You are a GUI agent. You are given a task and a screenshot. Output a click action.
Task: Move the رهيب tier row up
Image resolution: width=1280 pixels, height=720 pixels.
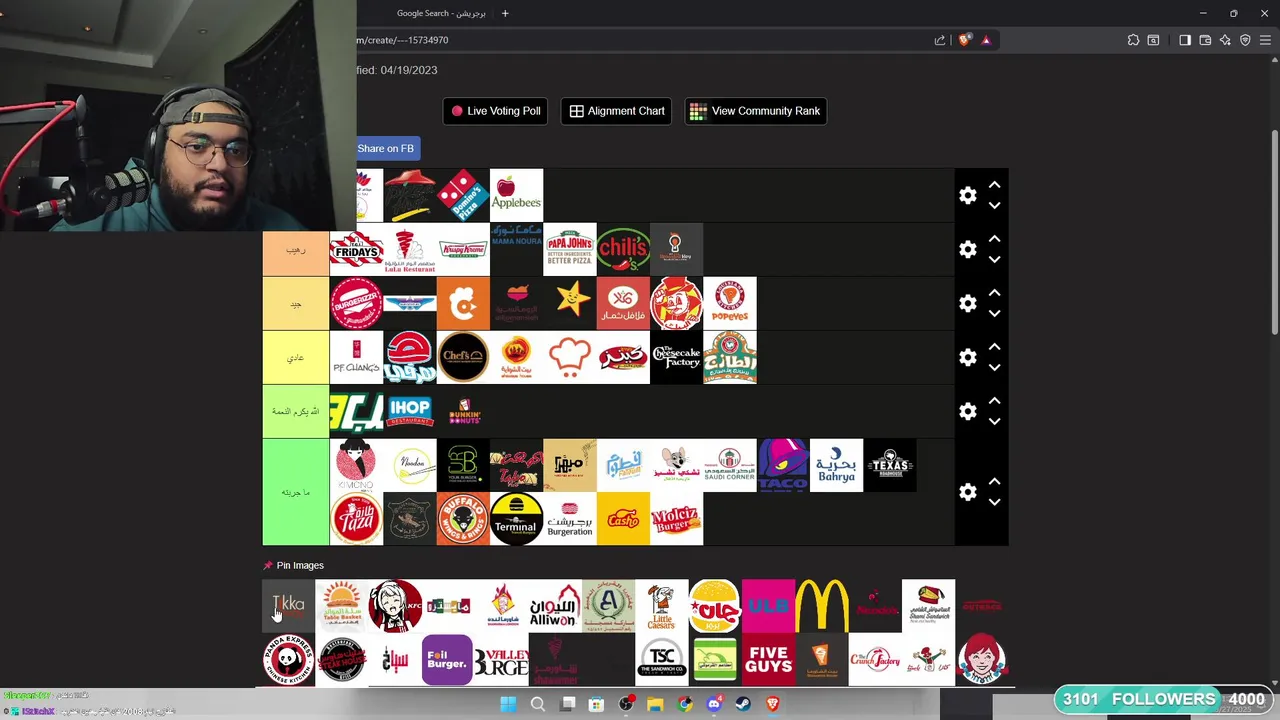point(994,239)
